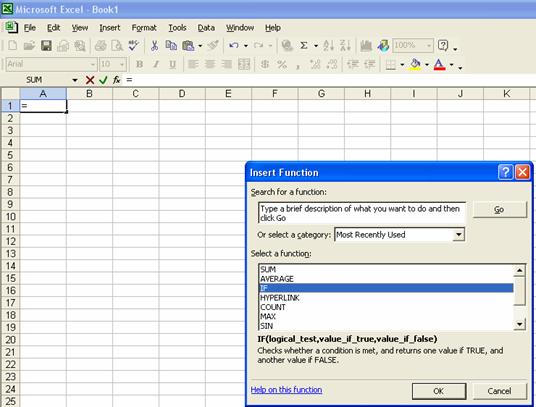Expand the AutoSum dropdown arrow
Viewport: 536px width, 407px height.
(x=316, y=46)
